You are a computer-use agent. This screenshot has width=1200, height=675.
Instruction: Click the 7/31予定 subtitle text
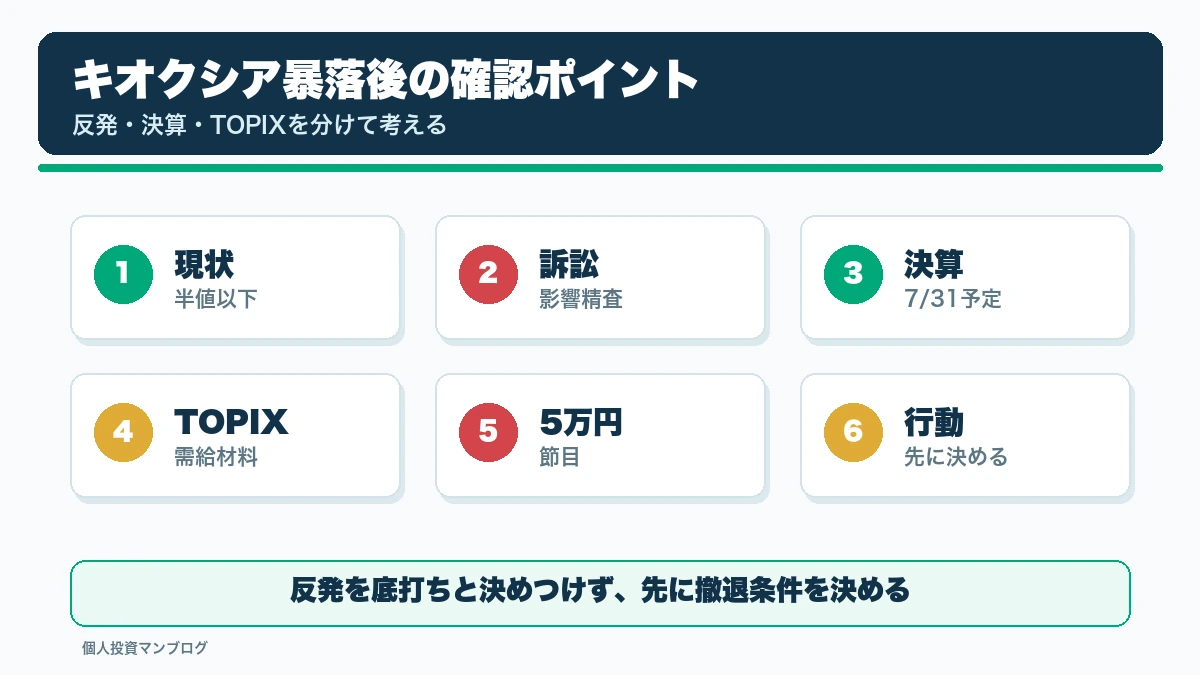click(951, 299)
